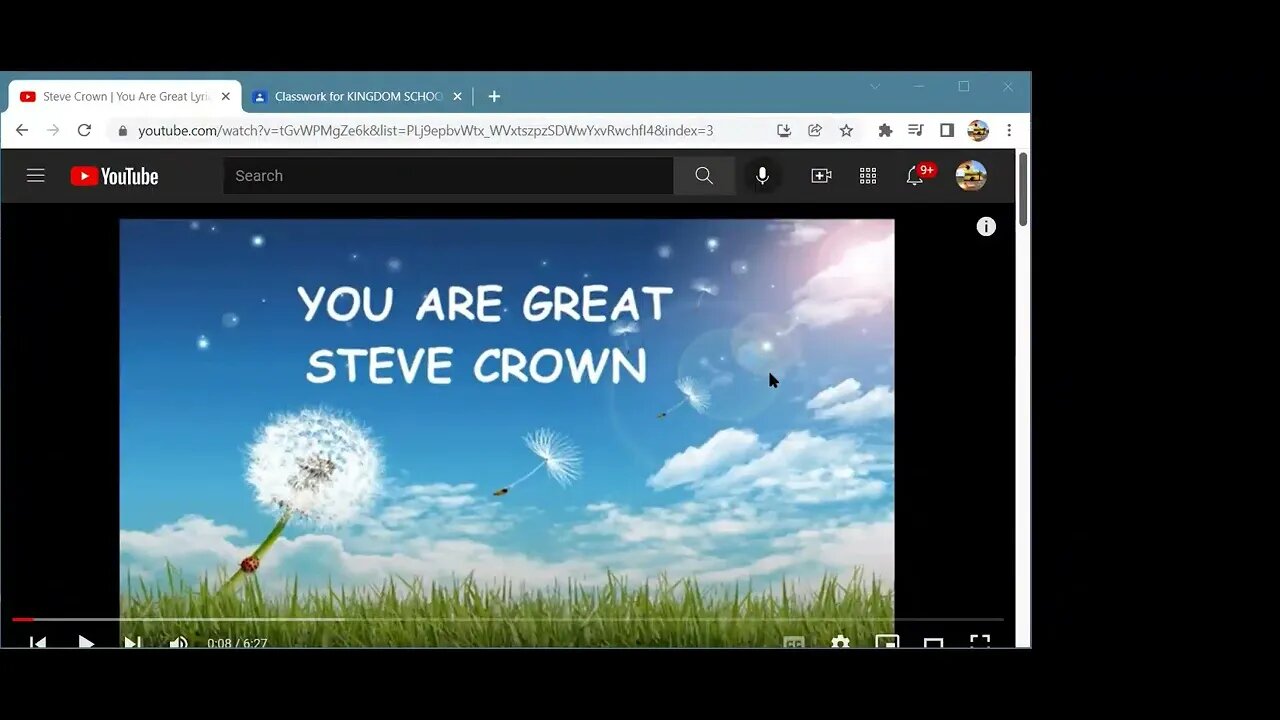Image resolution: width=1280 pixels, height=720 pixels.
Task: Play the paused video
Action: [86, 642]
